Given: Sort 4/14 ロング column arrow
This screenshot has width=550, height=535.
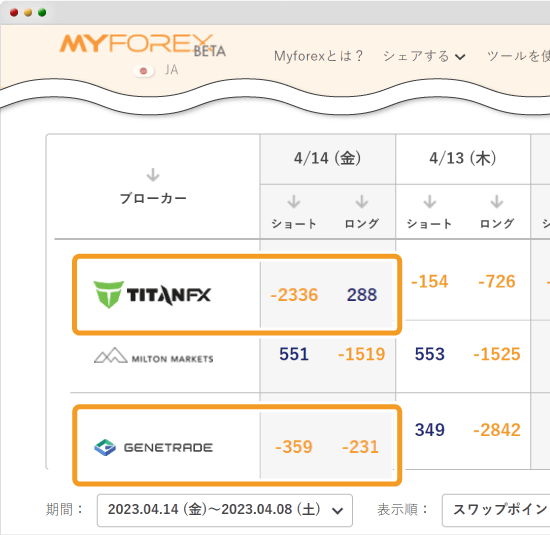Looking at the screenshot, I should 362,202.
